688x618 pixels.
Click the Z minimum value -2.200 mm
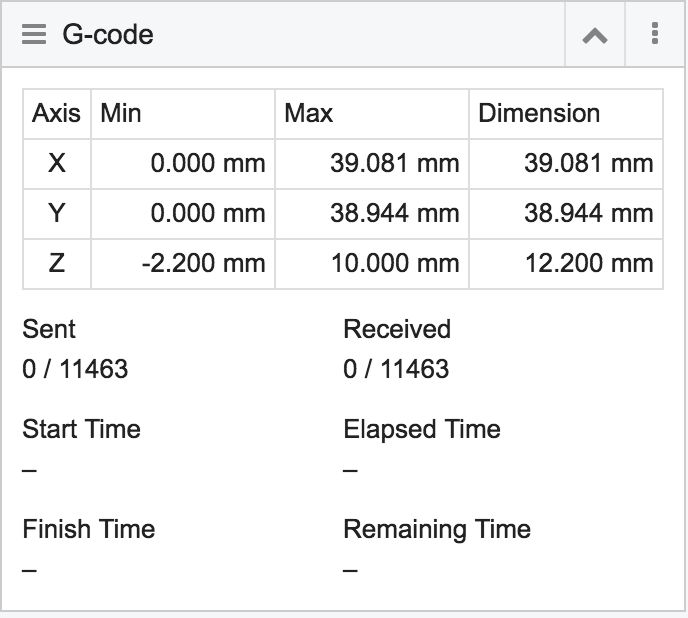[202, 263]
